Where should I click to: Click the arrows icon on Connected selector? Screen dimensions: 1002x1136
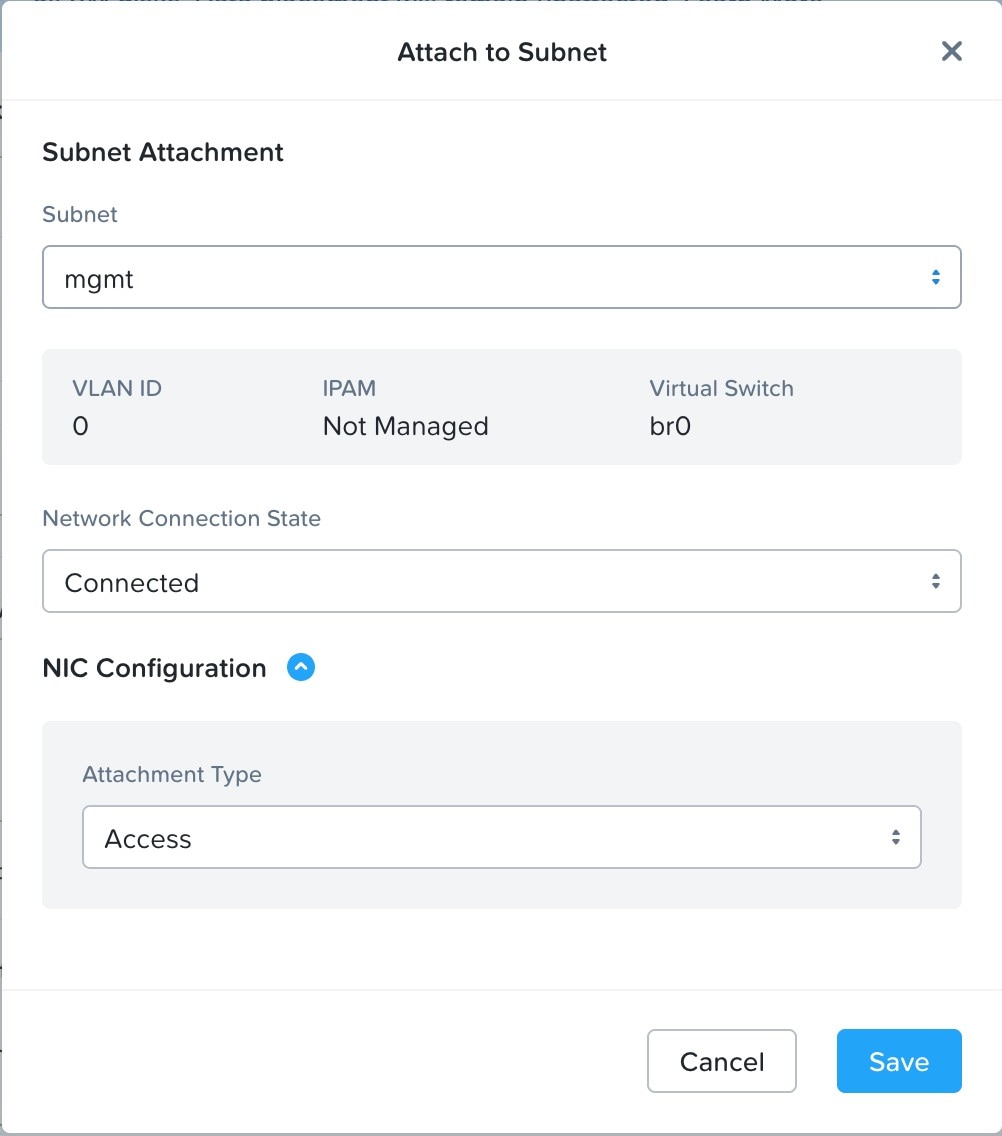pyautogui.click(x=935, y=581)
